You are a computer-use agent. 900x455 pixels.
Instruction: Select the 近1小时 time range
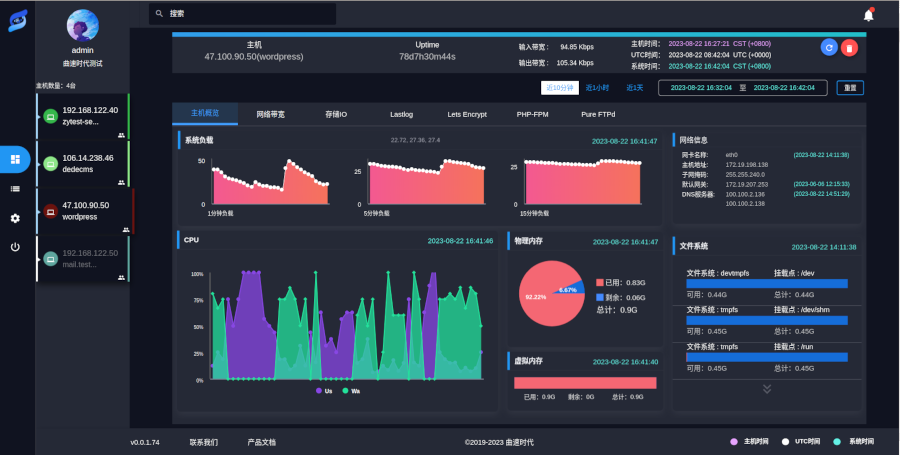coord(597,88)
